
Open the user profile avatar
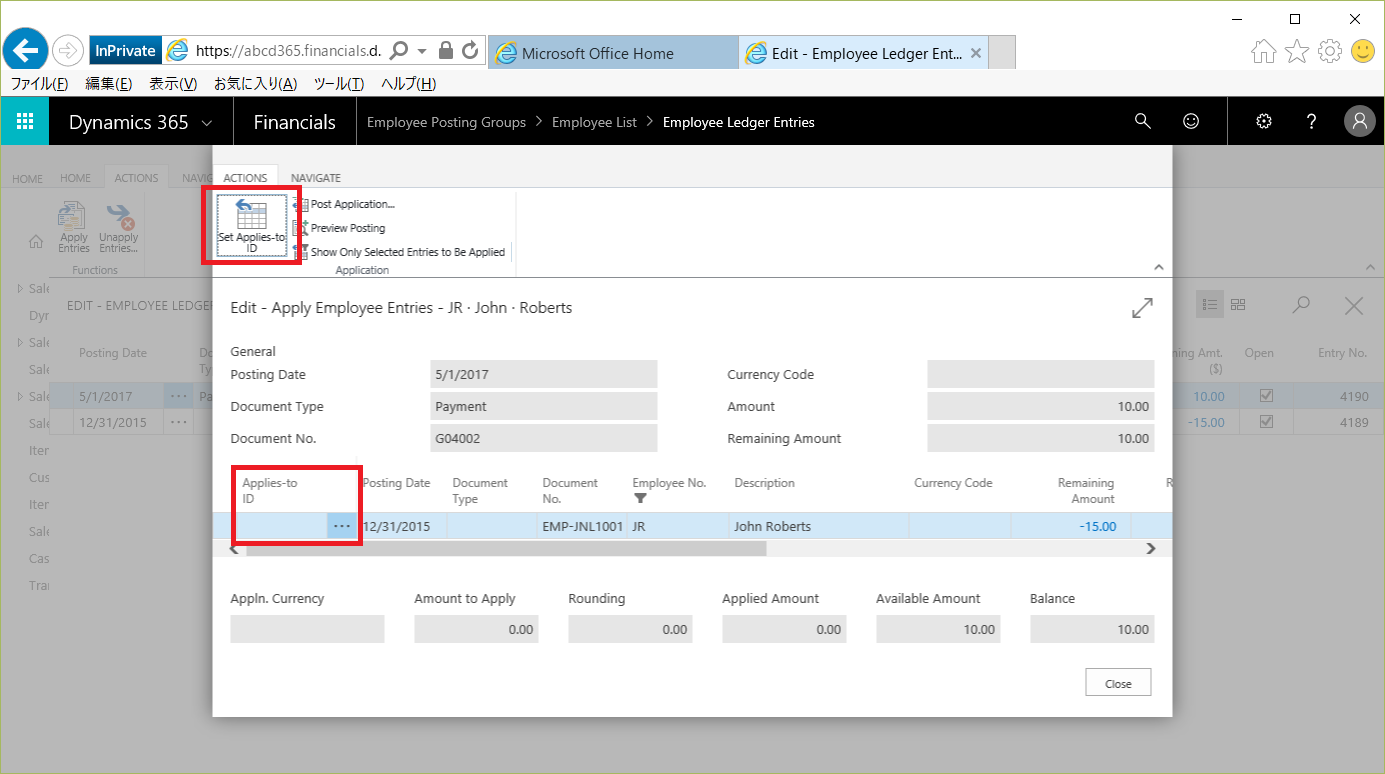(x=1360, y=122)
